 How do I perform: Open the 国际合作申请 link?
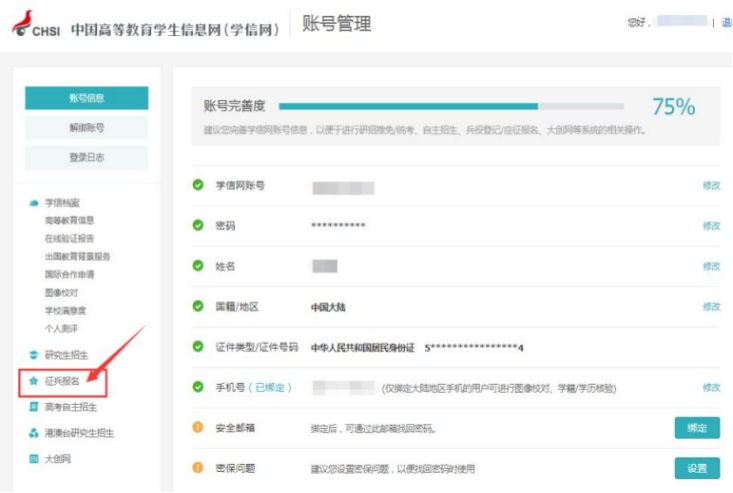pos(69,274)
